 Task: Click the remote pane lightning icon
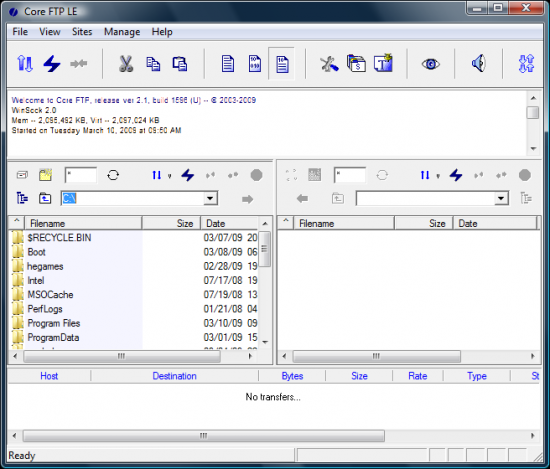pyautogui.click(x=456, y=175)
